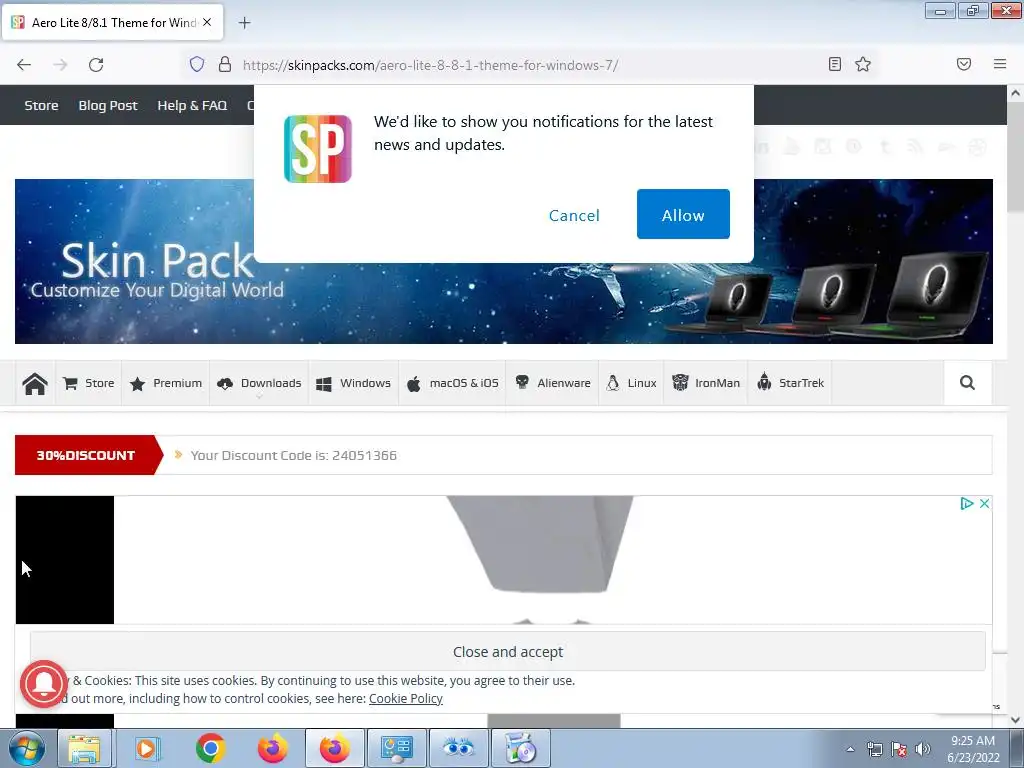Open Linux category in navigation
1024x768 pixels.
(x=632, y=383)
